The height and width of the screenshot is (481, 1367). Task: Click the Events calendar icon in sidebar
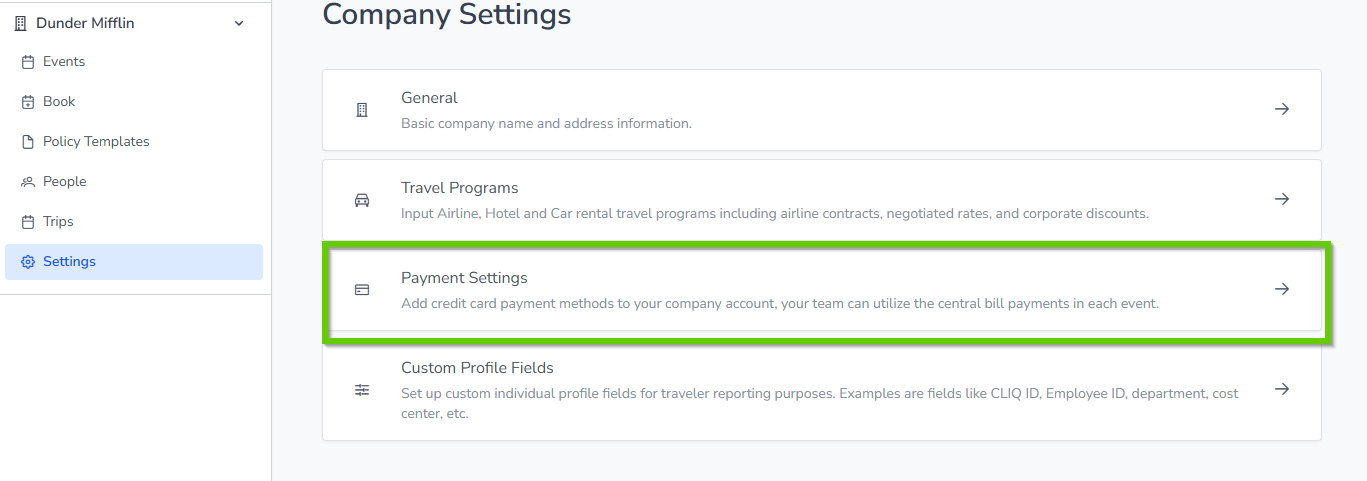click(x=28, y=62)
